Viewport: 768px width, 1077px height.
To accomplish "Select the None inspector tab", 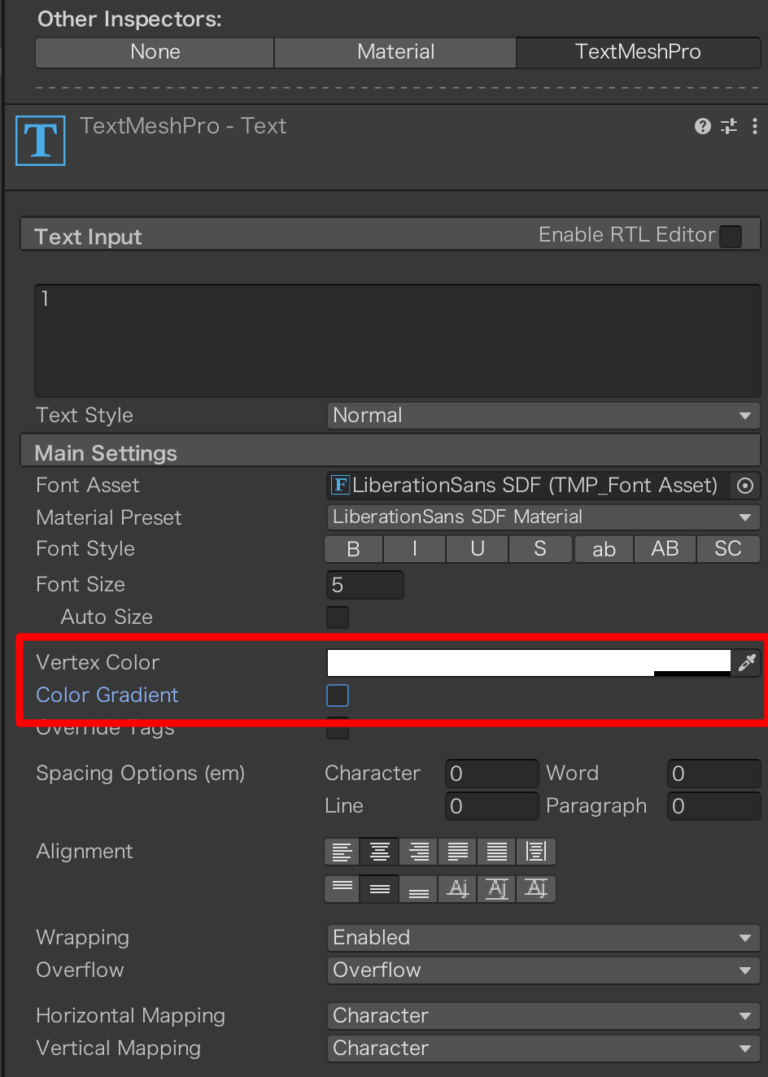I will [x=154, y=52].
